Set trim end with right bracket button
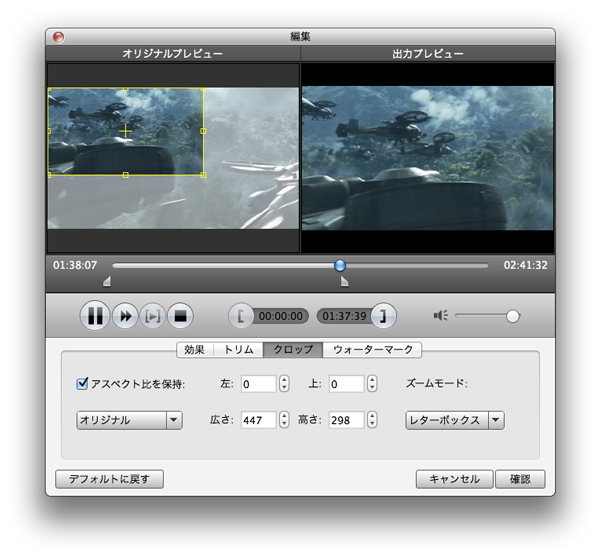This screenshot has height=558, width=600. click(x=383, y=316)
